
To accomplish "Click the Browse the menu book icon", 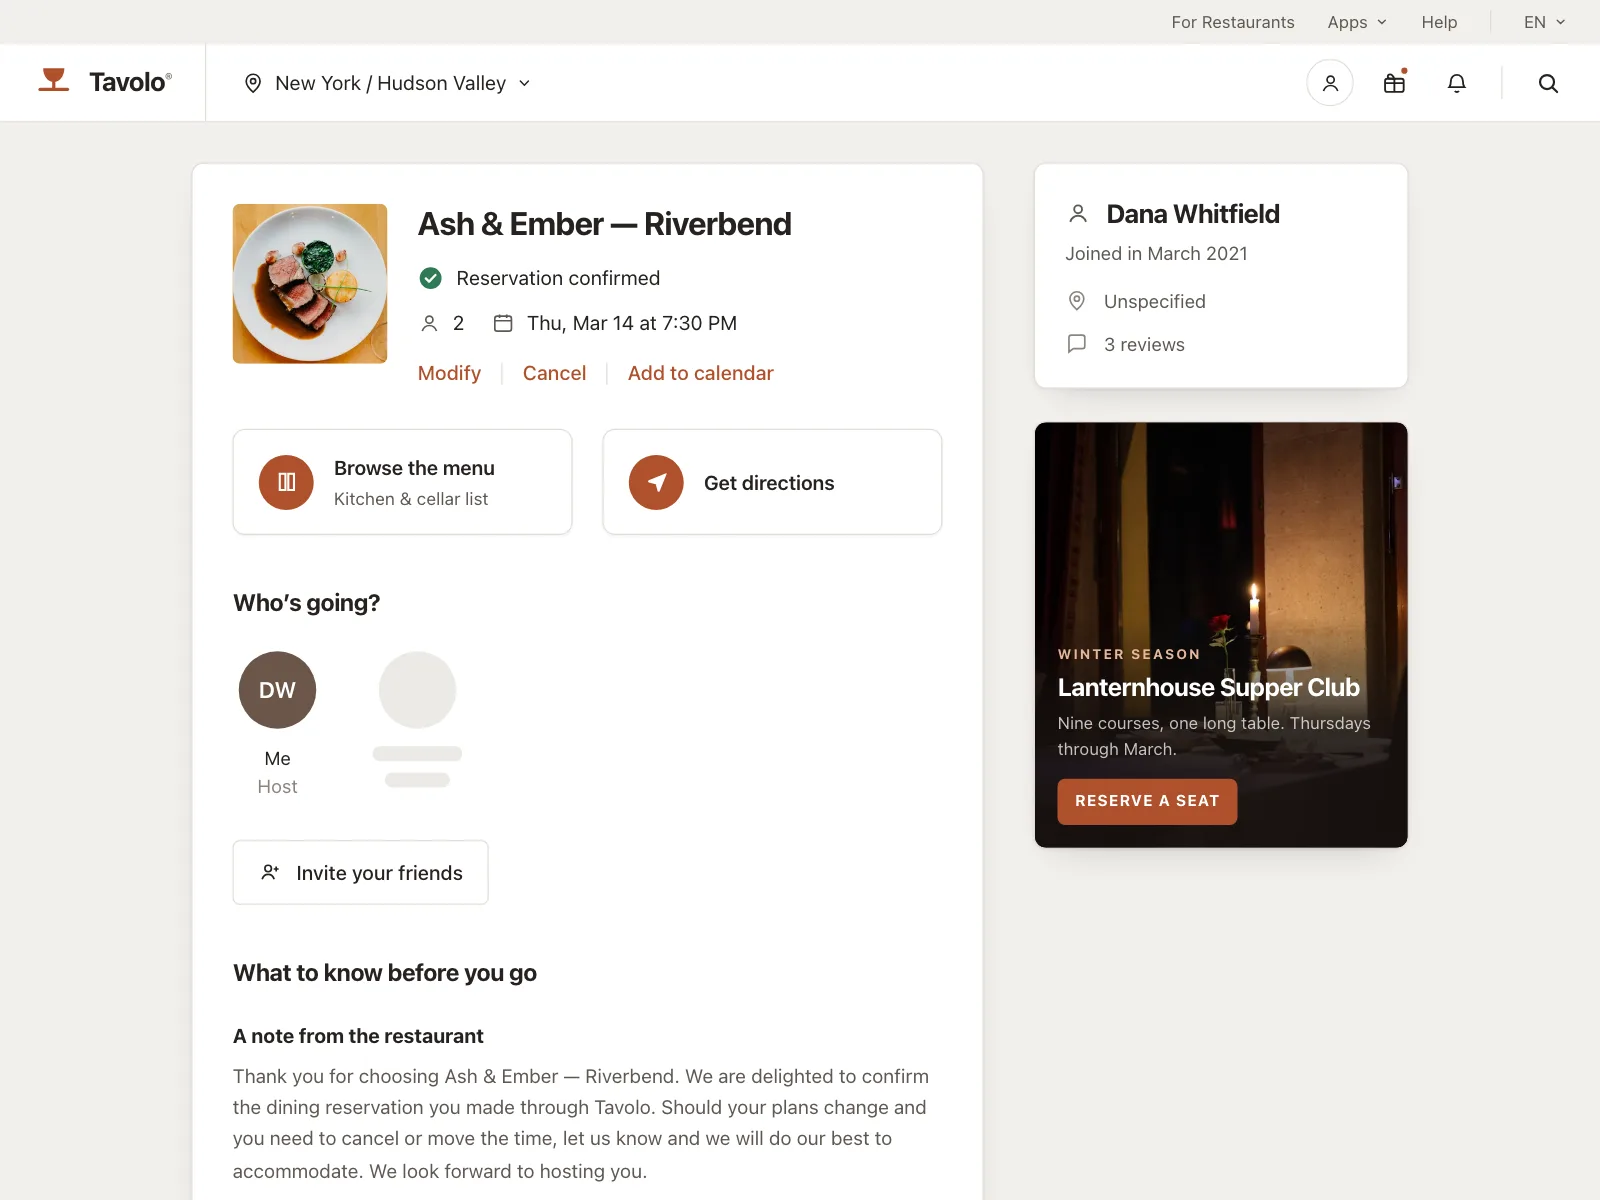I will coord(286,482).
